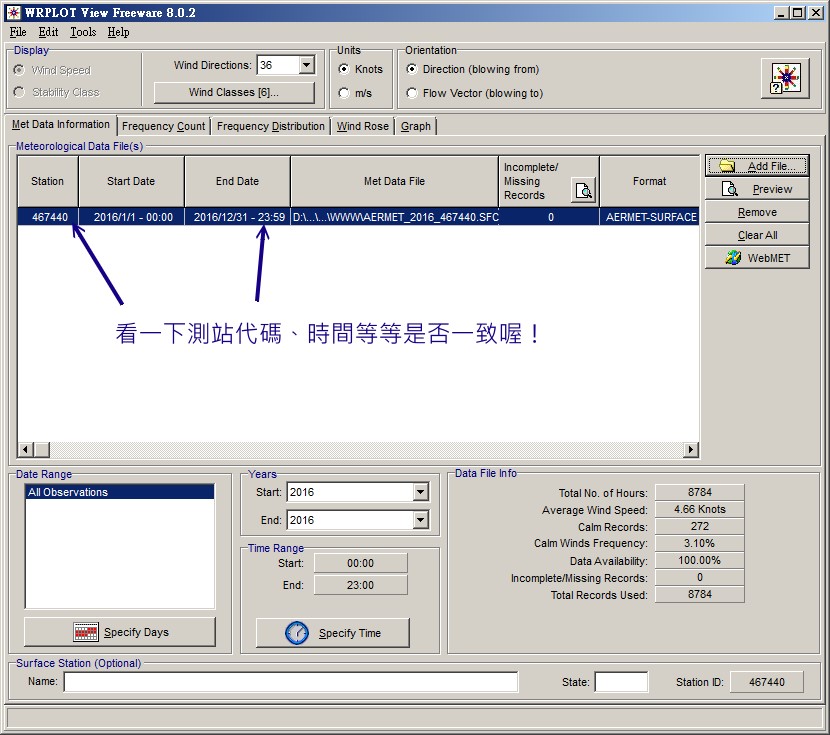830x735 pixels.
Task: Click the file list right scroll arrow
Action: [691, 450]
